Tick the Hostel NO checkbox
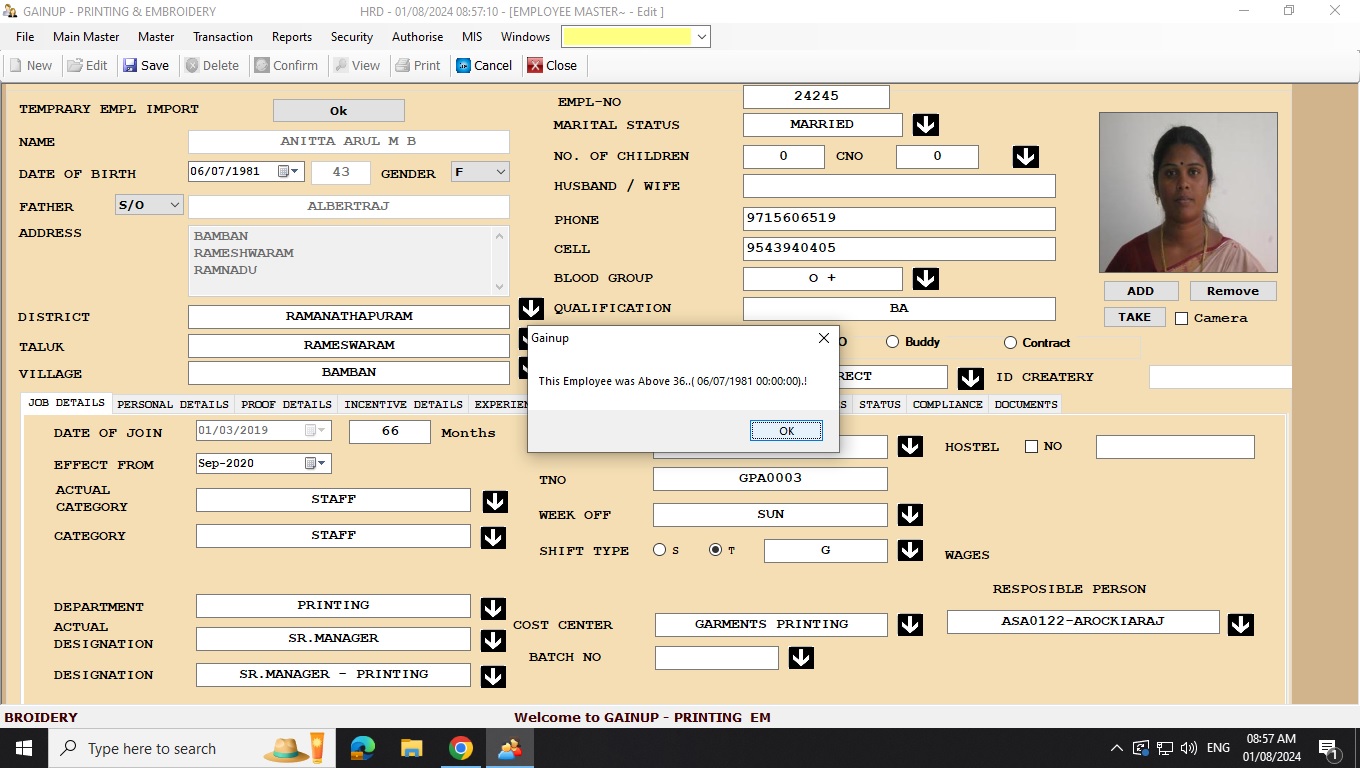This screenshot has height=768, width=1360. tap(1031, 447)
